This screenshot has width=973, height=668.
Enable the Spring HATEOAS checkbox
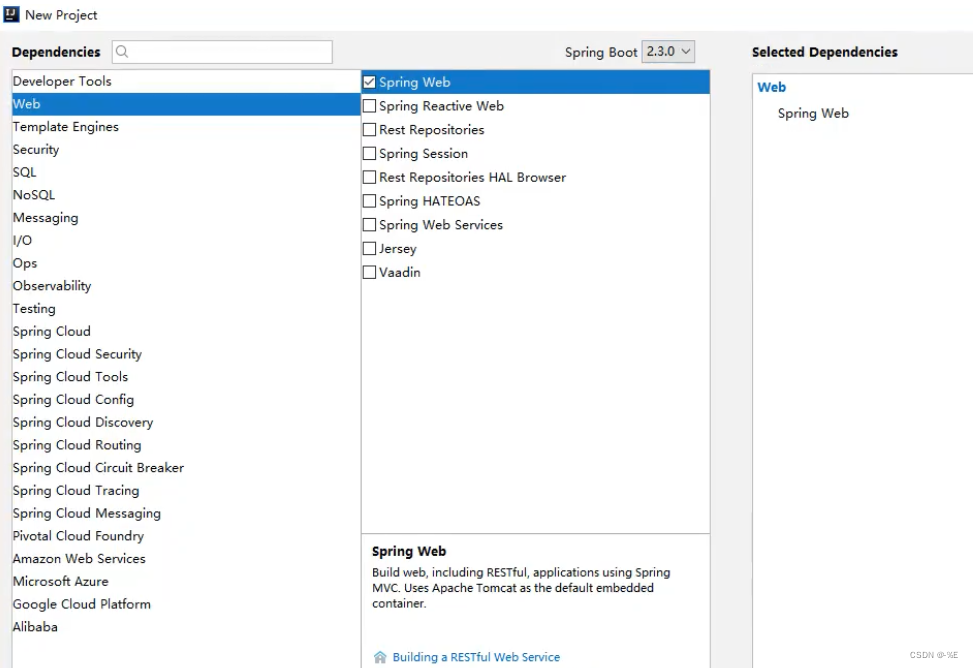369,201
